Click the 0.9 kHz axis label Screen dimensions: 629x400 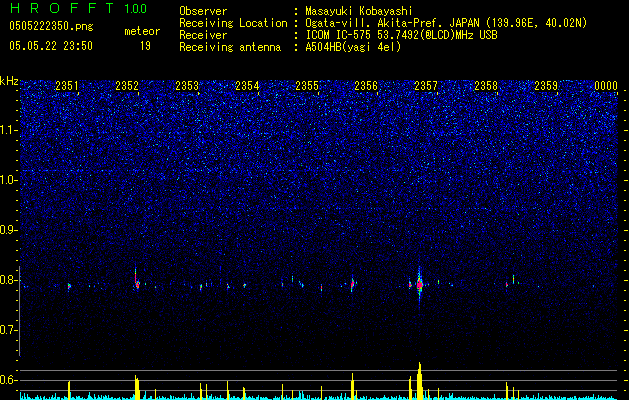9,230
